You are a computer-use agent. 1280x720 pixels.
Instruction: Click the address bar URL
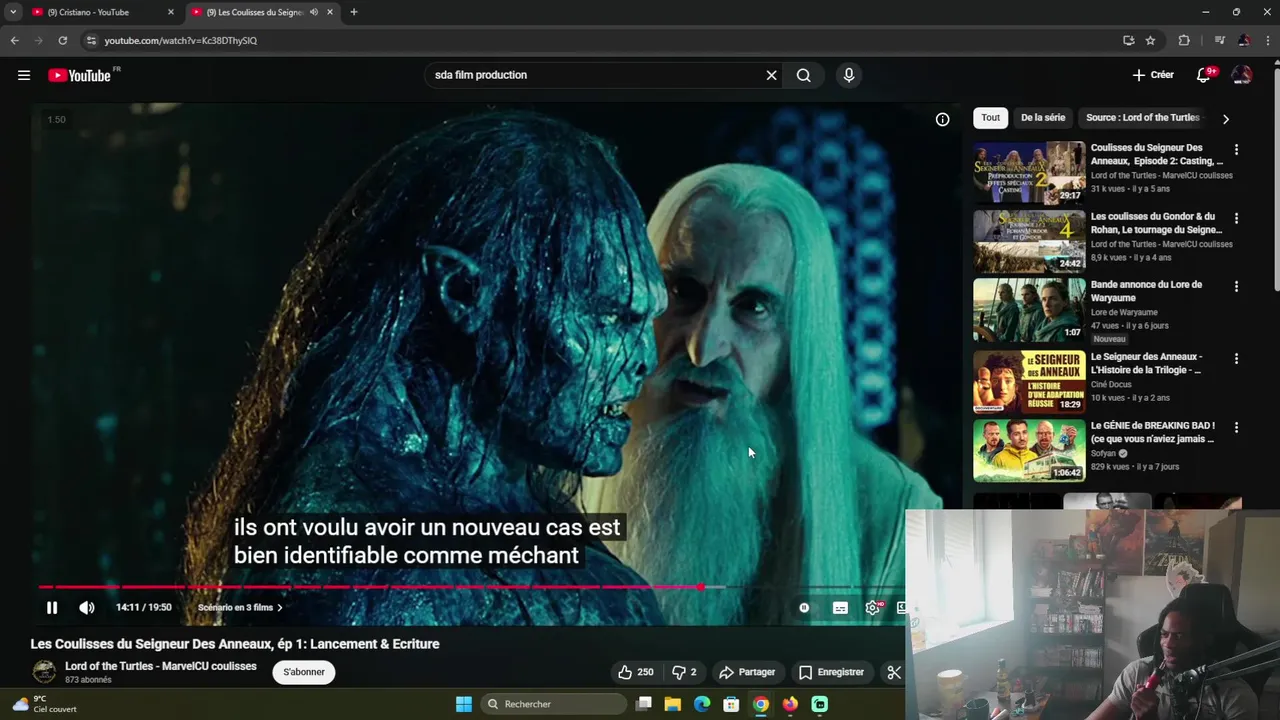coord(181,41)
